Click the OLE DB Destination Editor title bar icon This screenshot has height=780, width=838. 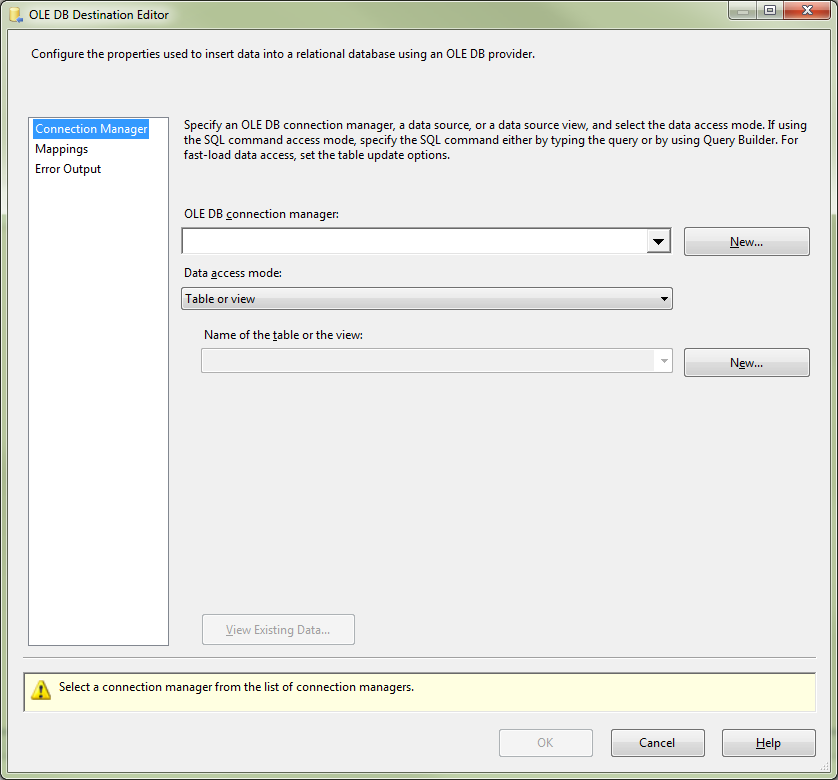point(14,13)
